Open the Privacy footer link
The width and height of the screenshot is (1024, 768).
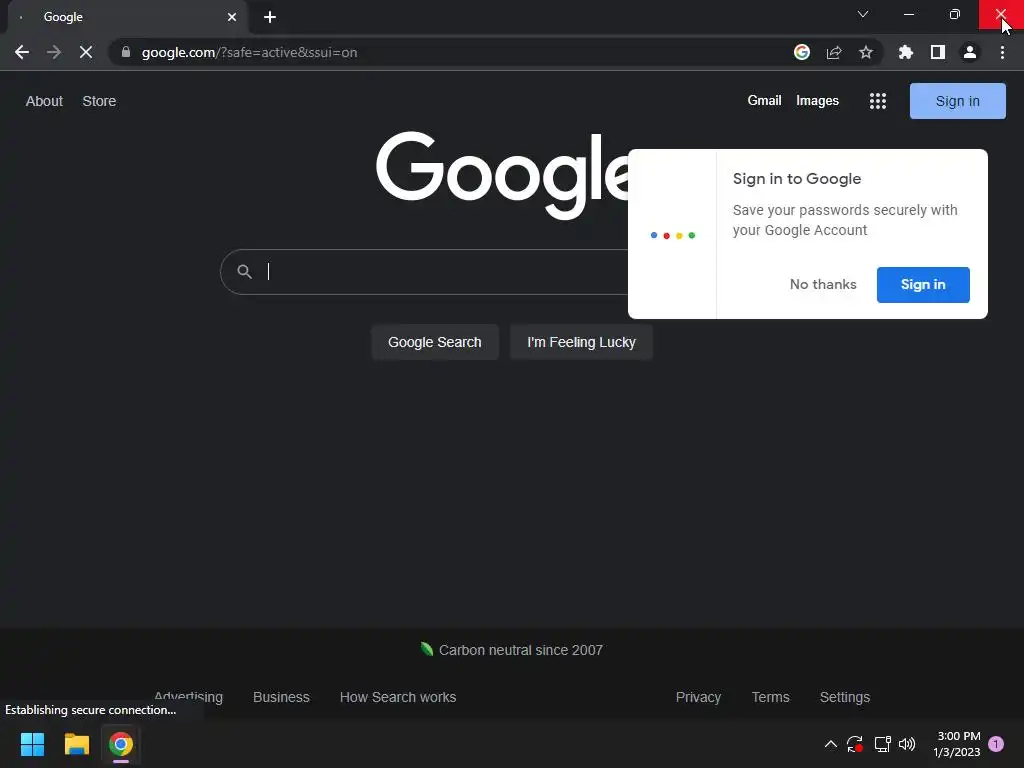[698, 697]
